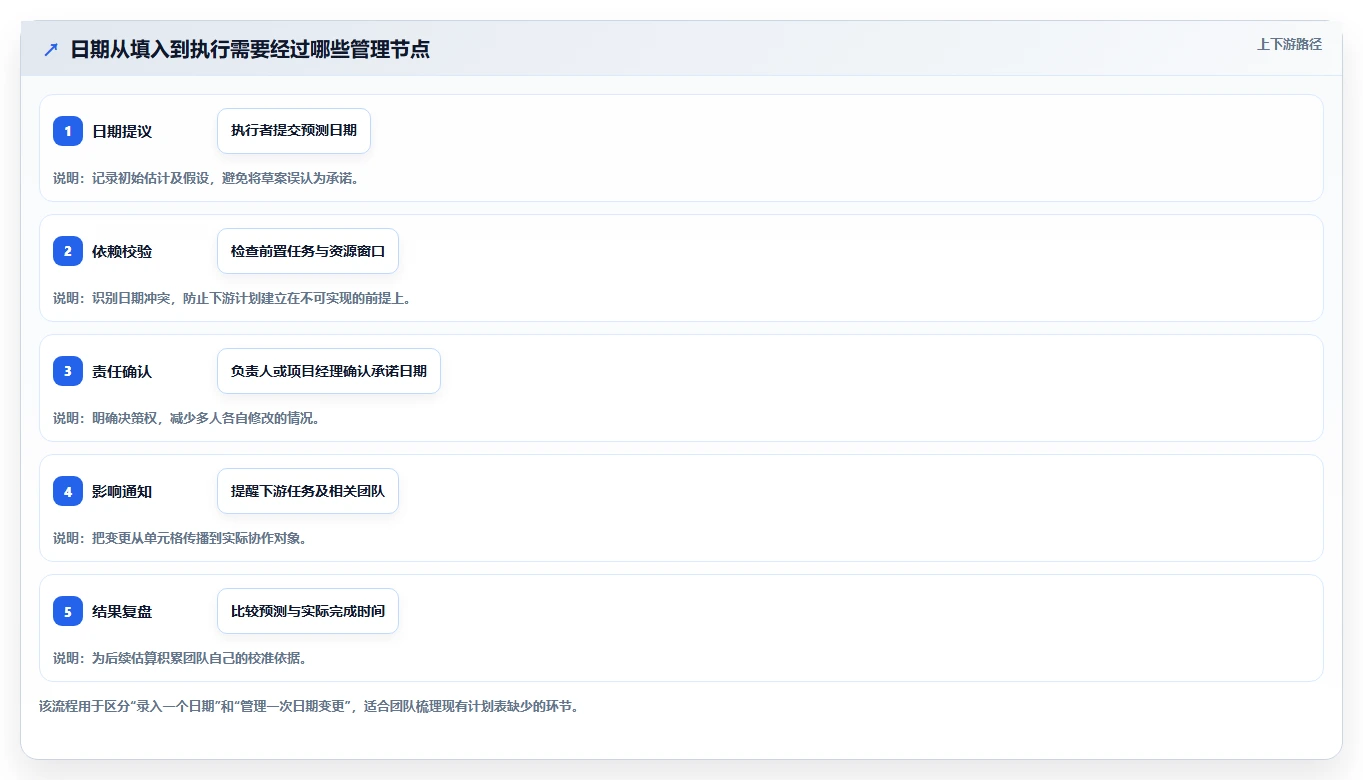
Task: Click the note starting 识别日期冲突
Action: coord(232,298)
